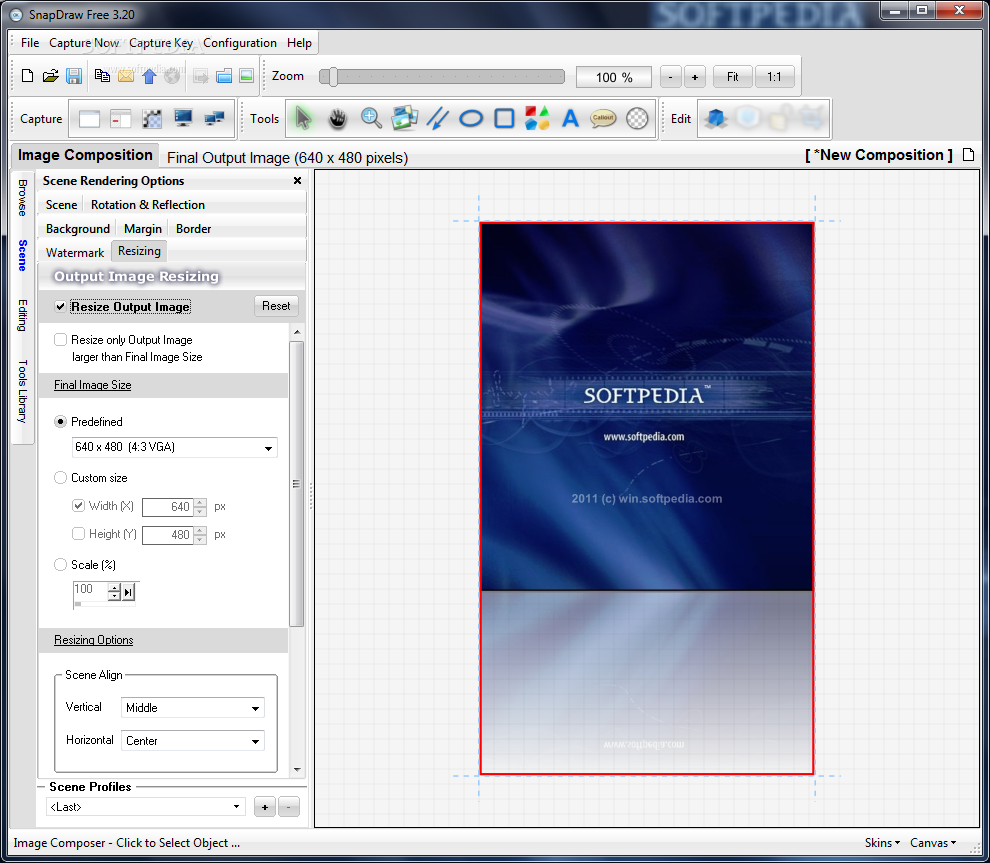
Task: Click the zoom plus button
Action: pyautogui.click(x=695, y=77)
